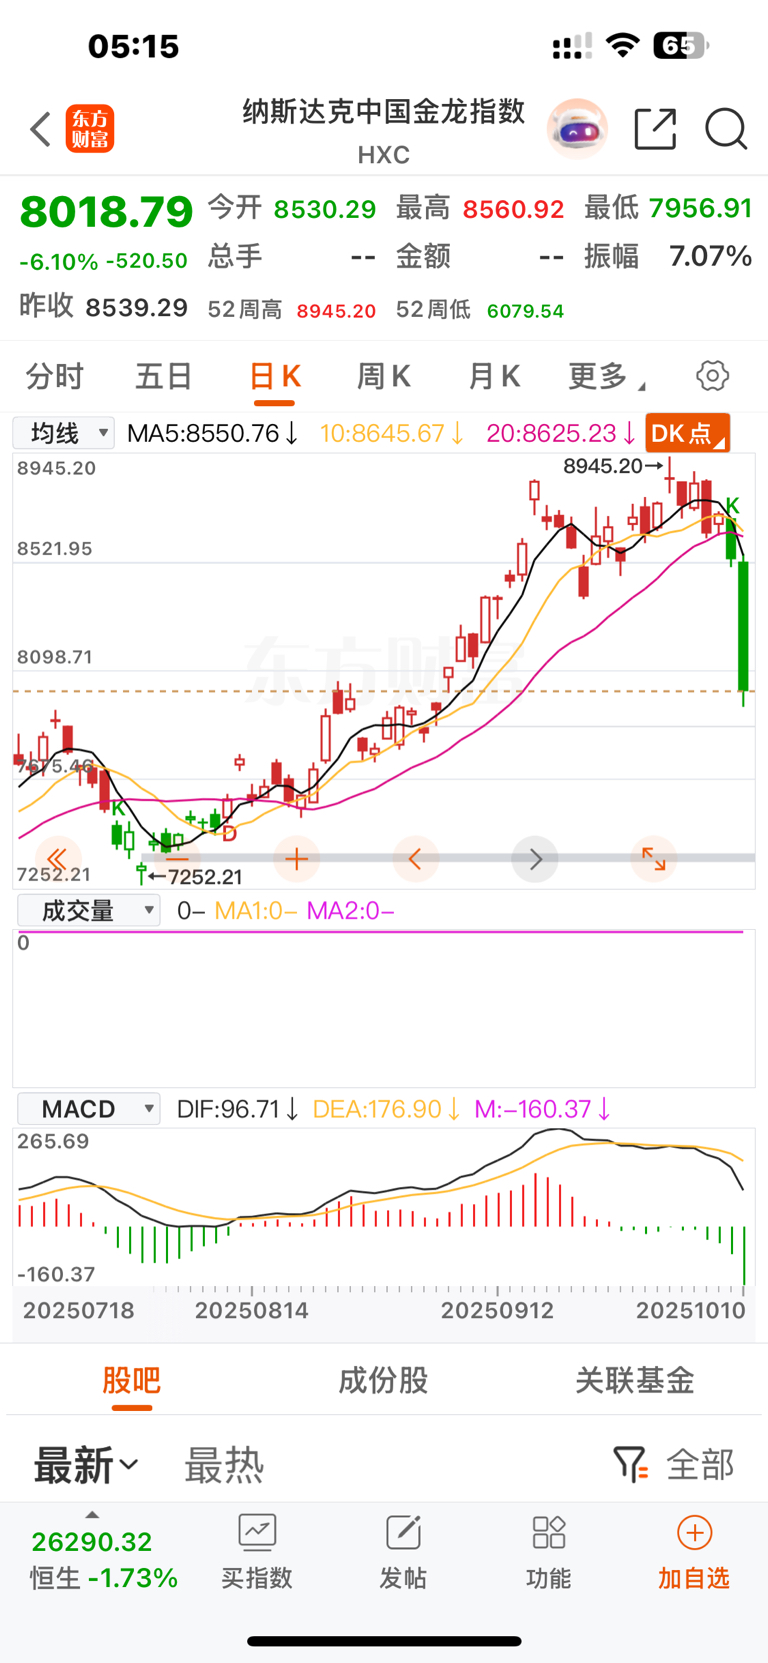
Task: Open the 成交量 indicator dropdown
Action: pyautogui.click(x=89, y=910)
